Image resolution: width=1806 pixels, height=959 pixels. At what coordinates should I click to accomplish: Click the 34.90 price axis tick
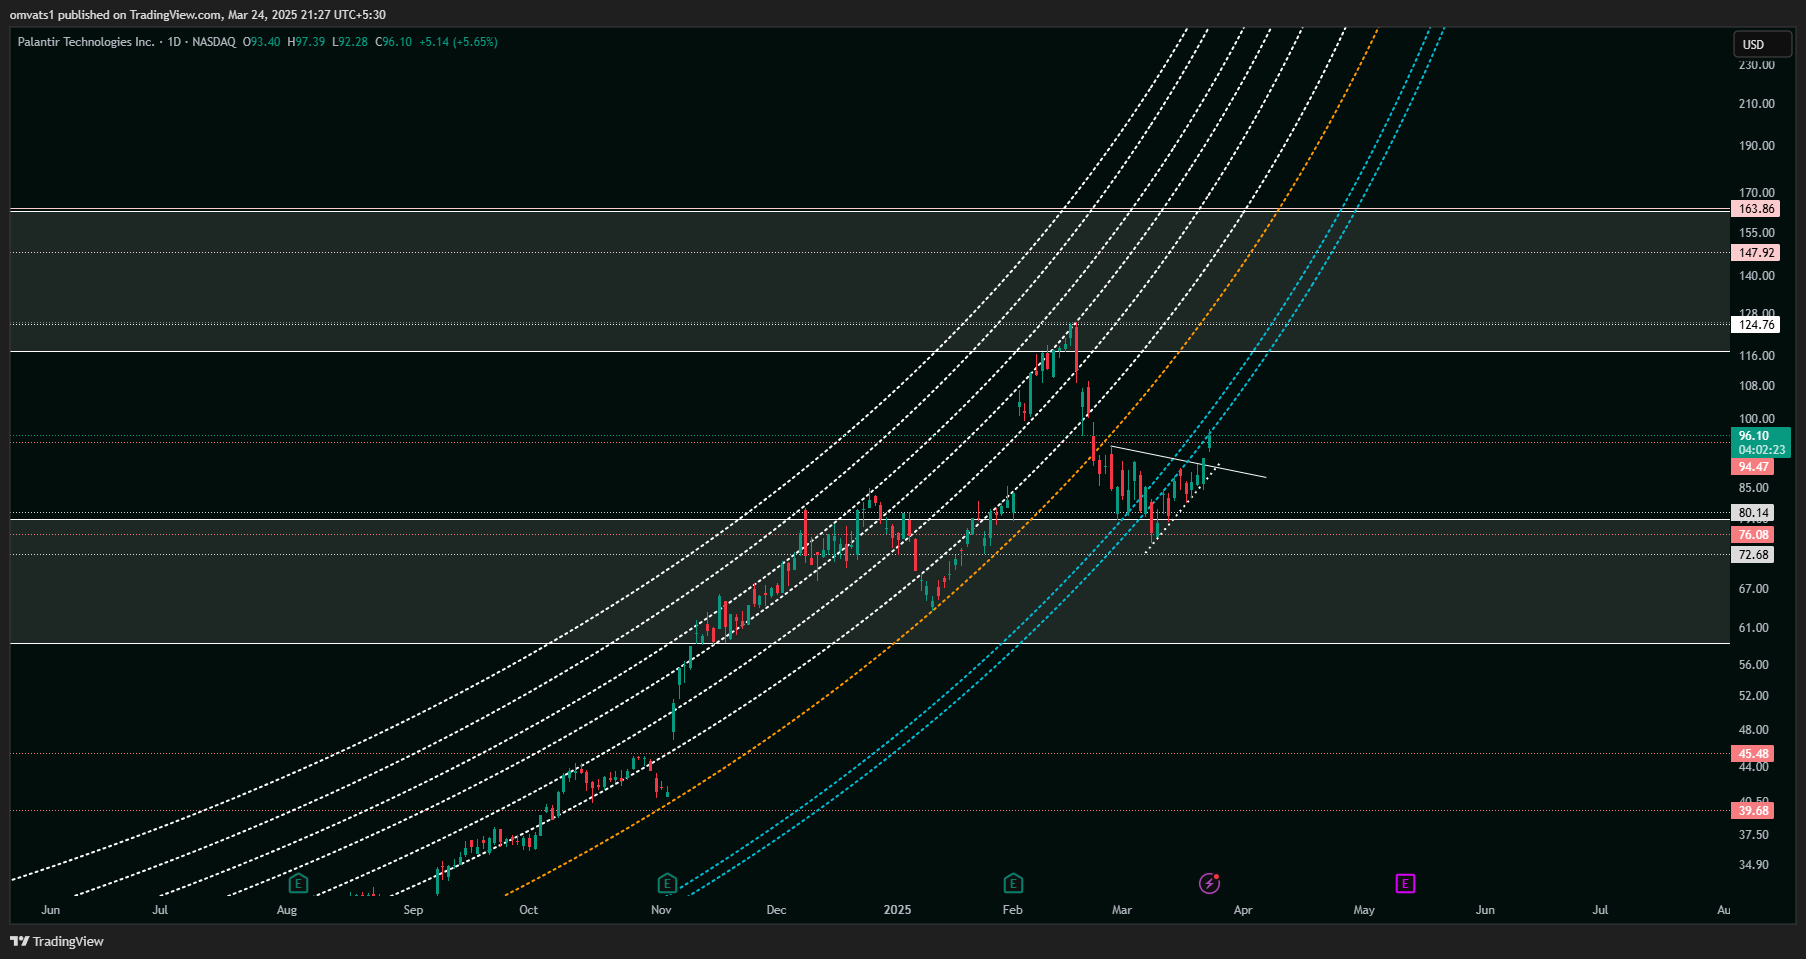tap(1754, 865)
